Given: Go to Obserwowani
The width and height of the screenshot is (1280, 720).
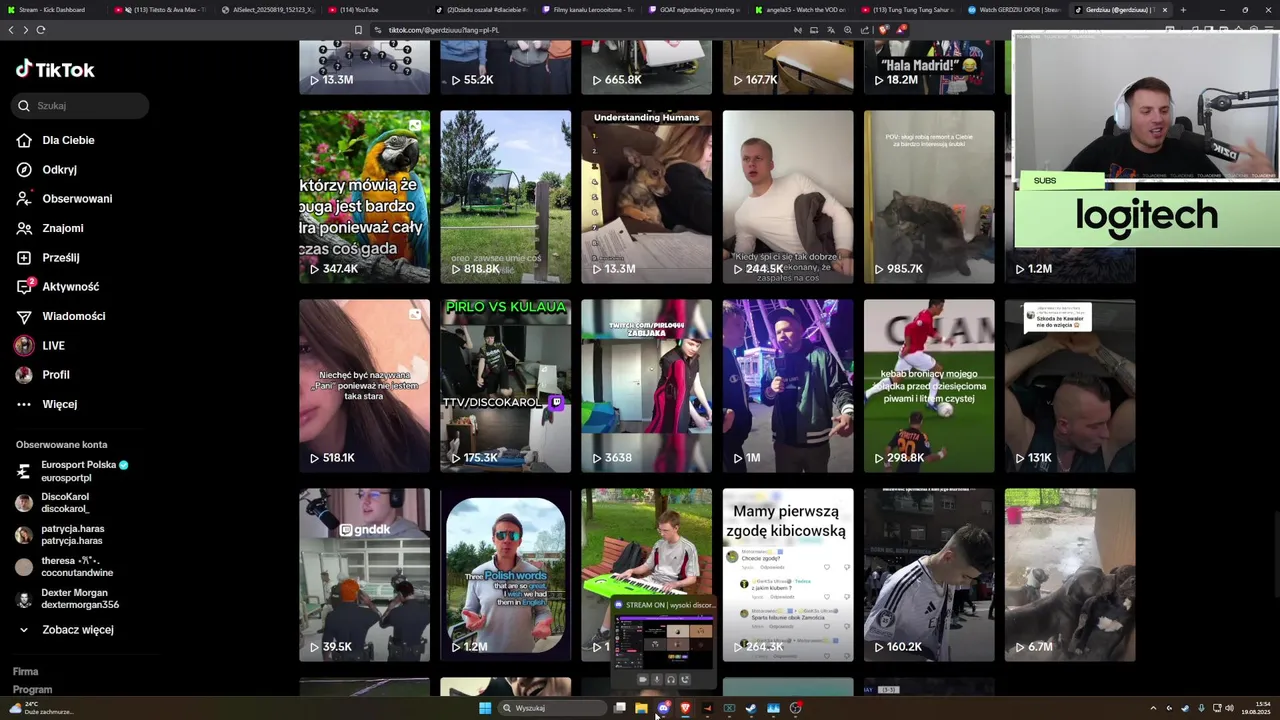Looking at the screenshot, I should 77,199.
